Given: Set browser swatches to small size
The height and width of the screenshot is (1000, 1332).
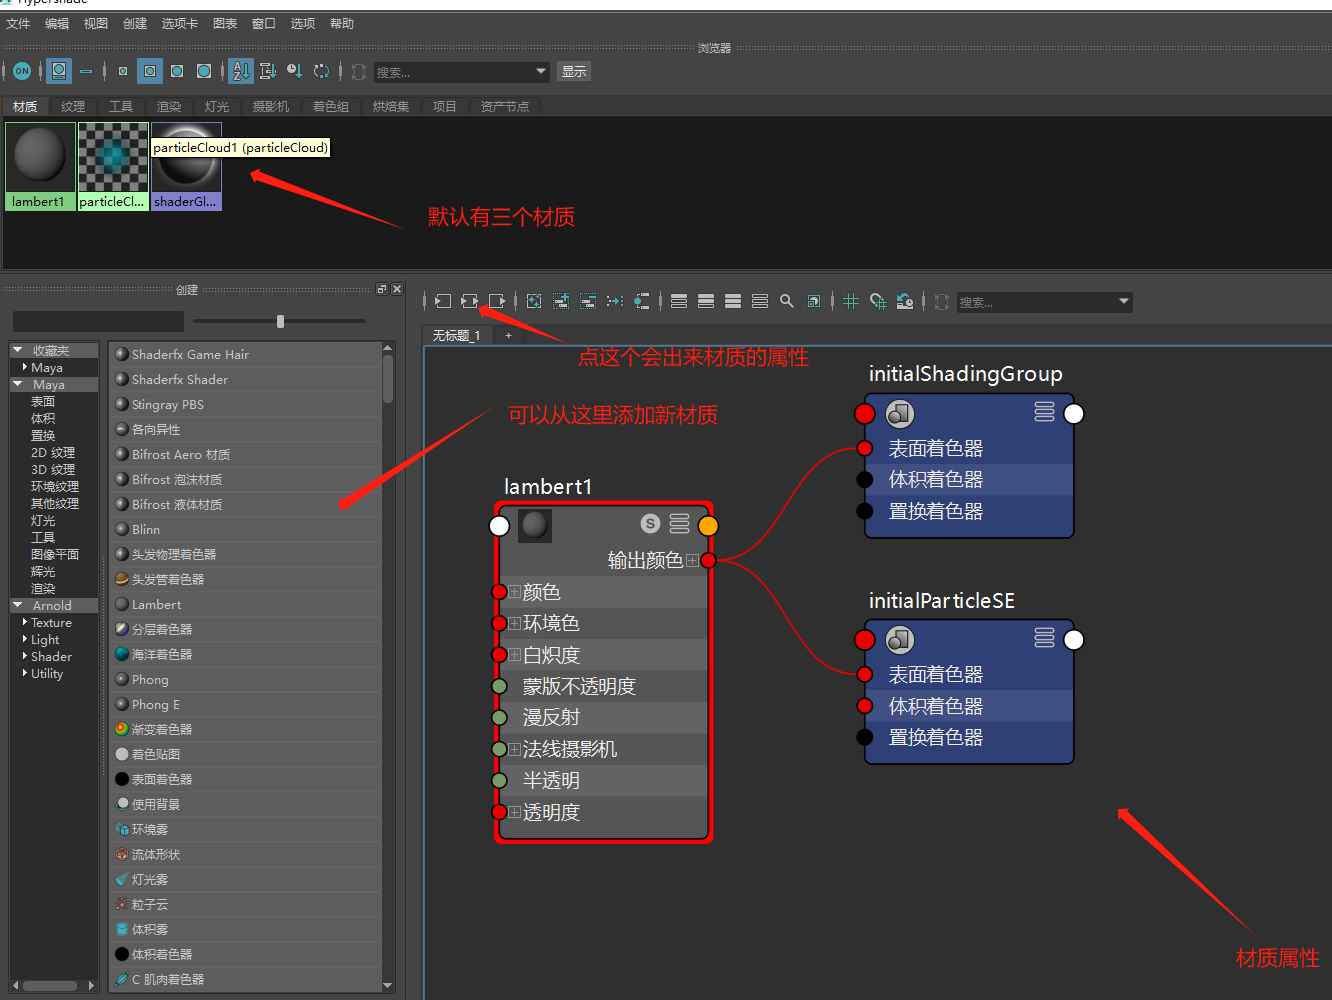Looking at the screenshot, I should click(123, 71).
